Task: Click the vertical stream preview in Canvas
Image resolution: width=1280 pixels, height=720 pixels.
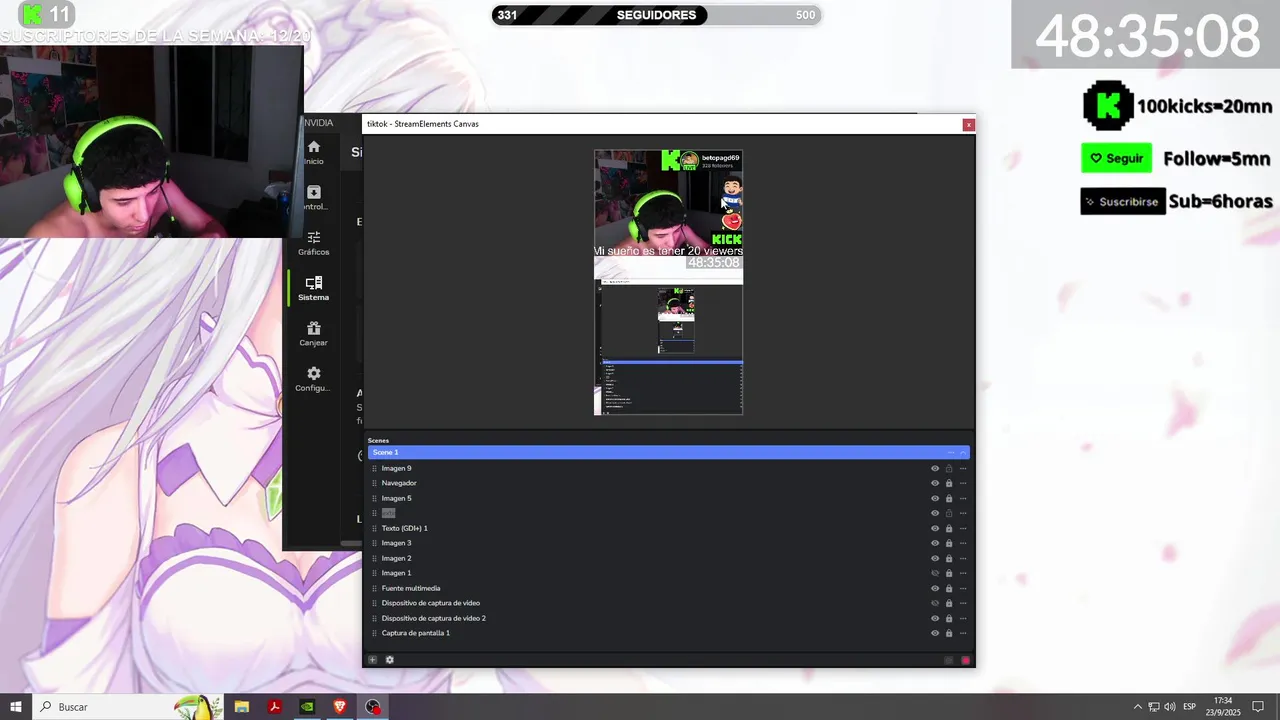Action: pyautogui.click(x=668, y=282)
